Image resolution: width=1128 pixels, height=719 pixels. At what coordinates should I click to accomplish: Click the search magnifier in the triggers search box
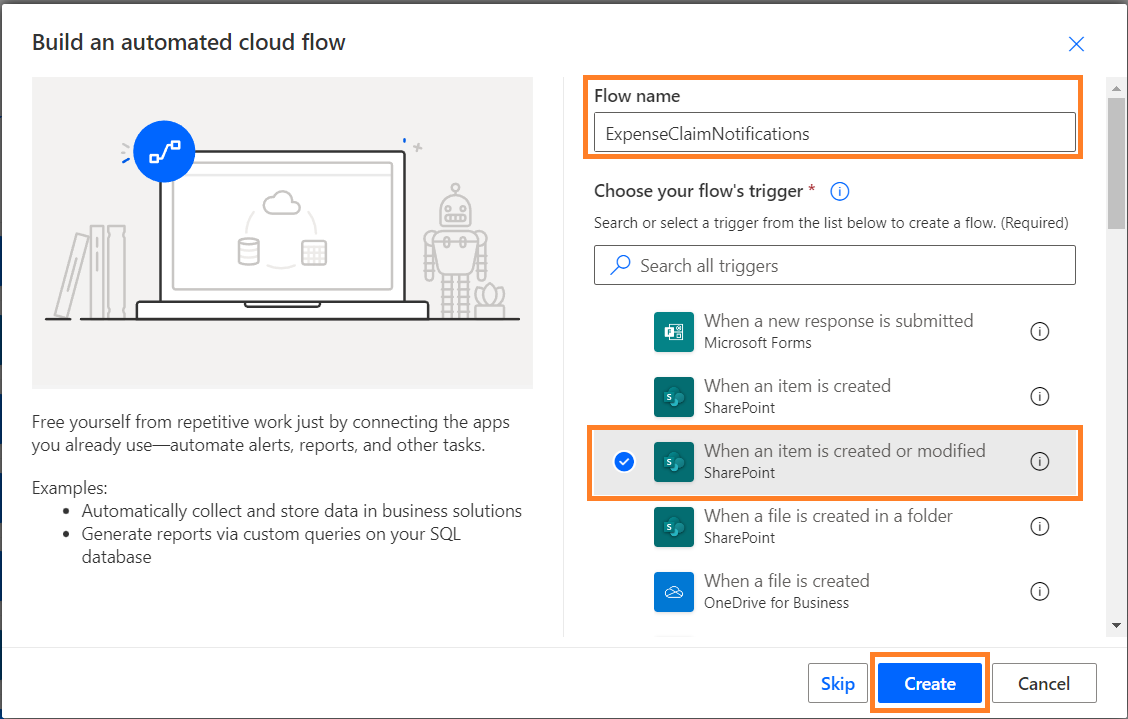(621, 265)
